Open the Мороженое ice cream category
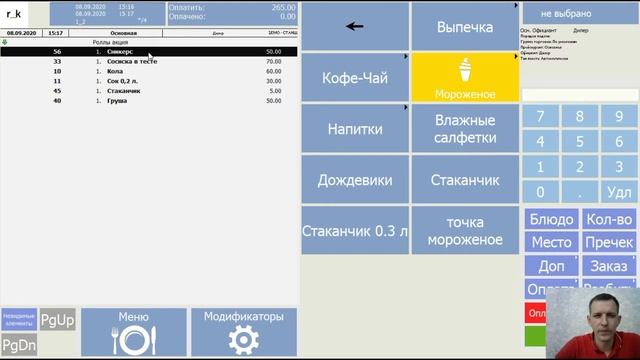The image size is (640, 360). [465, 77]
